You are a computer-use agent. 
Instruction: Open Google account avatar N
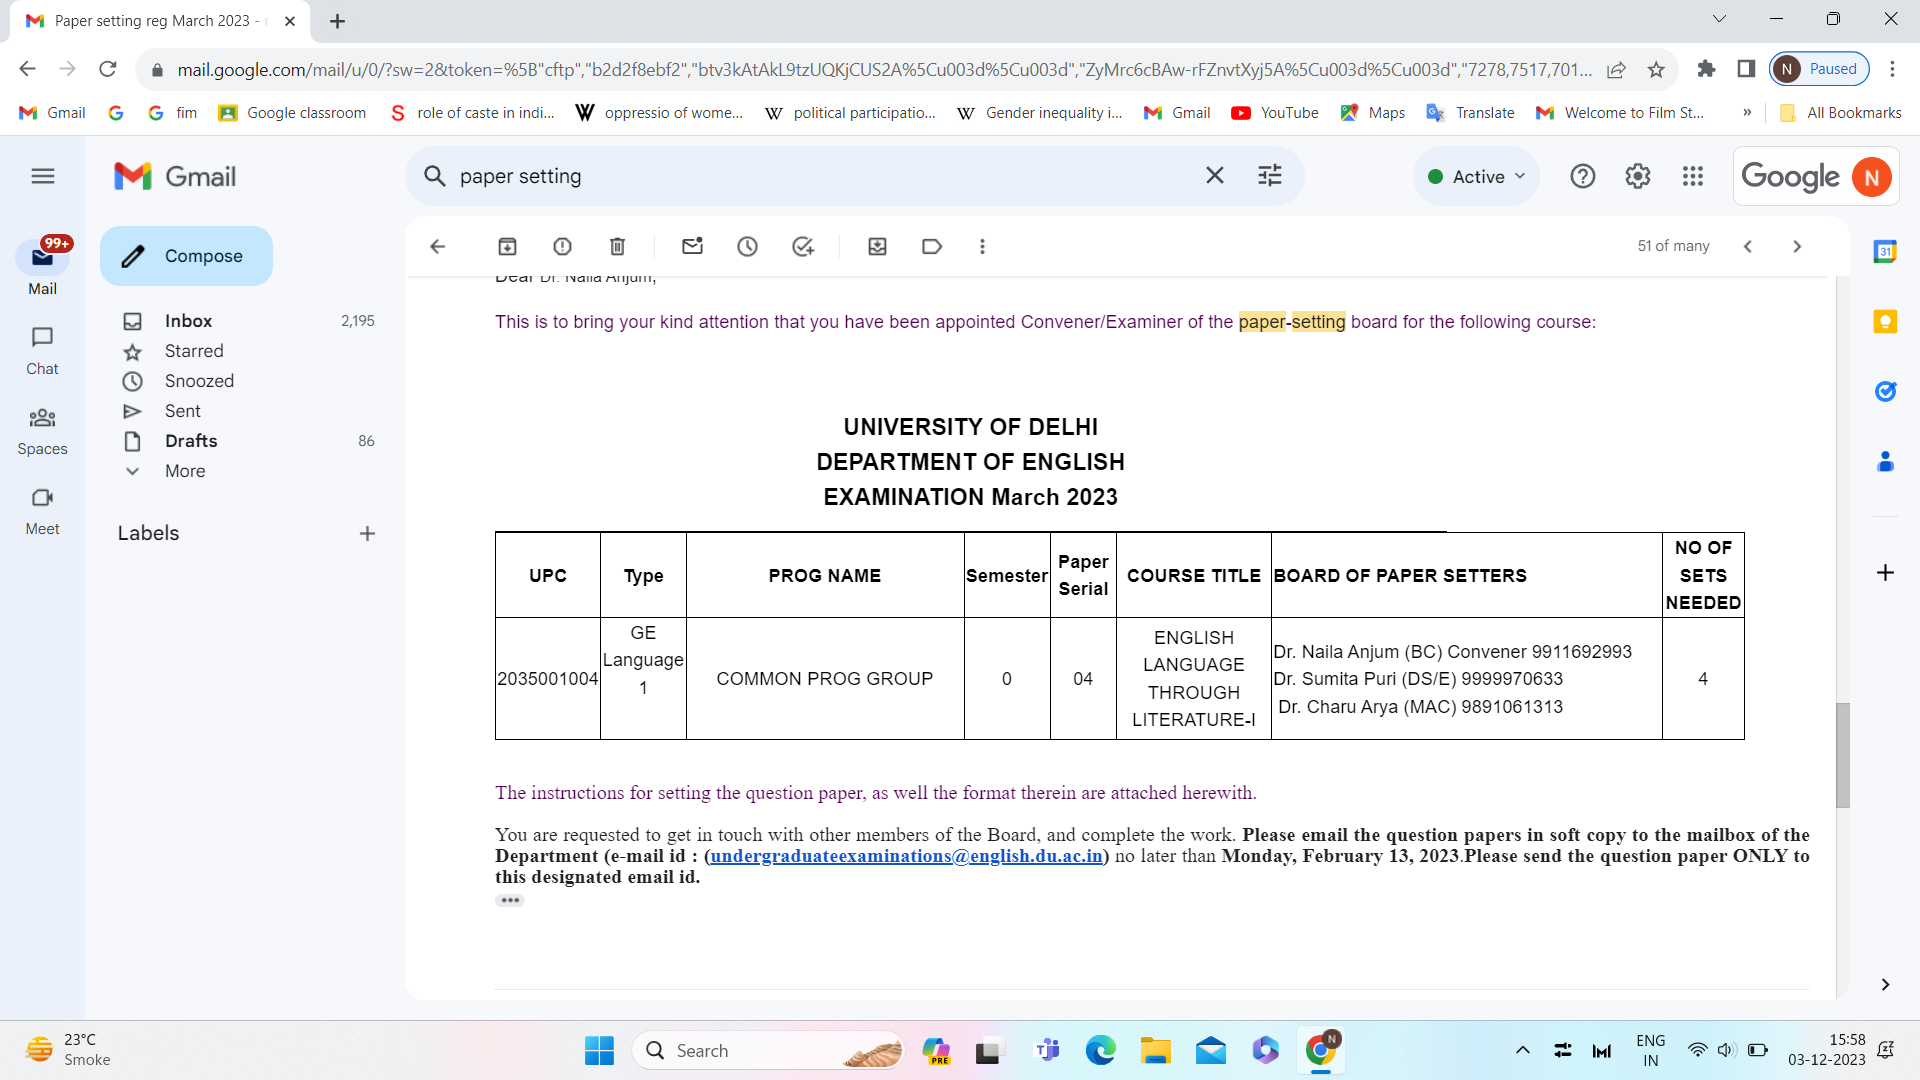(x=1871, y=177)
